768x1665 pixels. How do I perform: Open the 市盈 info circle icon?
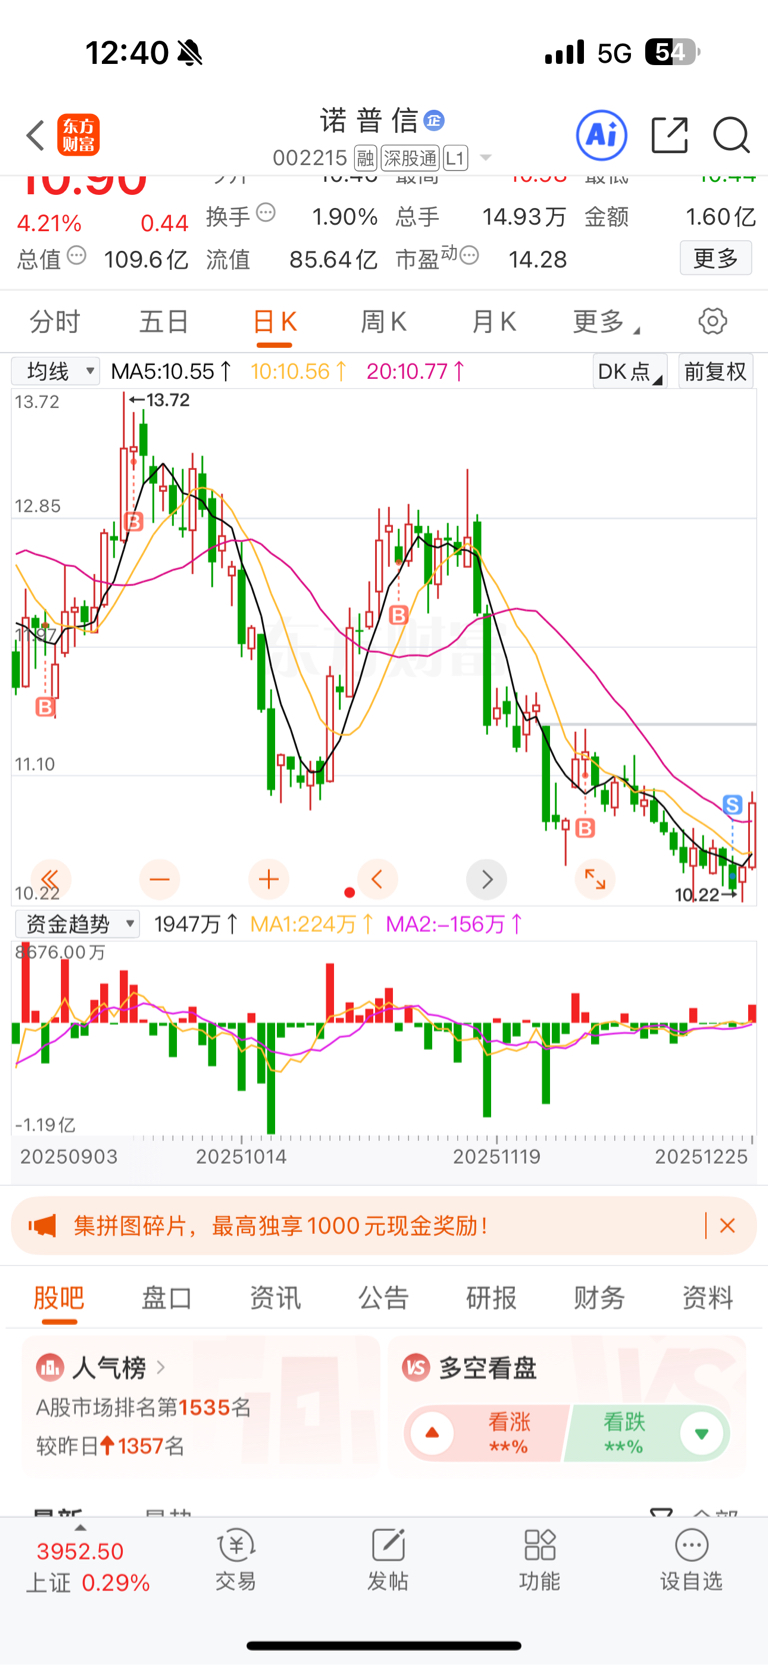tap(469, 256)
